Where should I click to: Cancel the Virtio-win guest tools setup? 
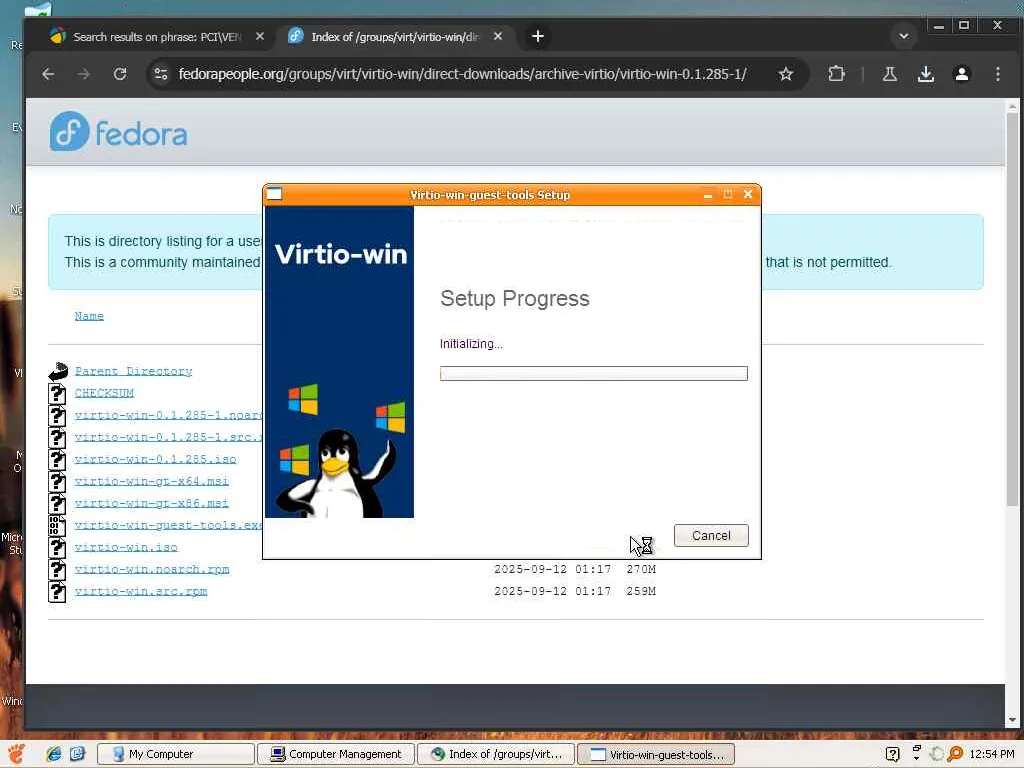pyautogui.click(x=711, y=536)
